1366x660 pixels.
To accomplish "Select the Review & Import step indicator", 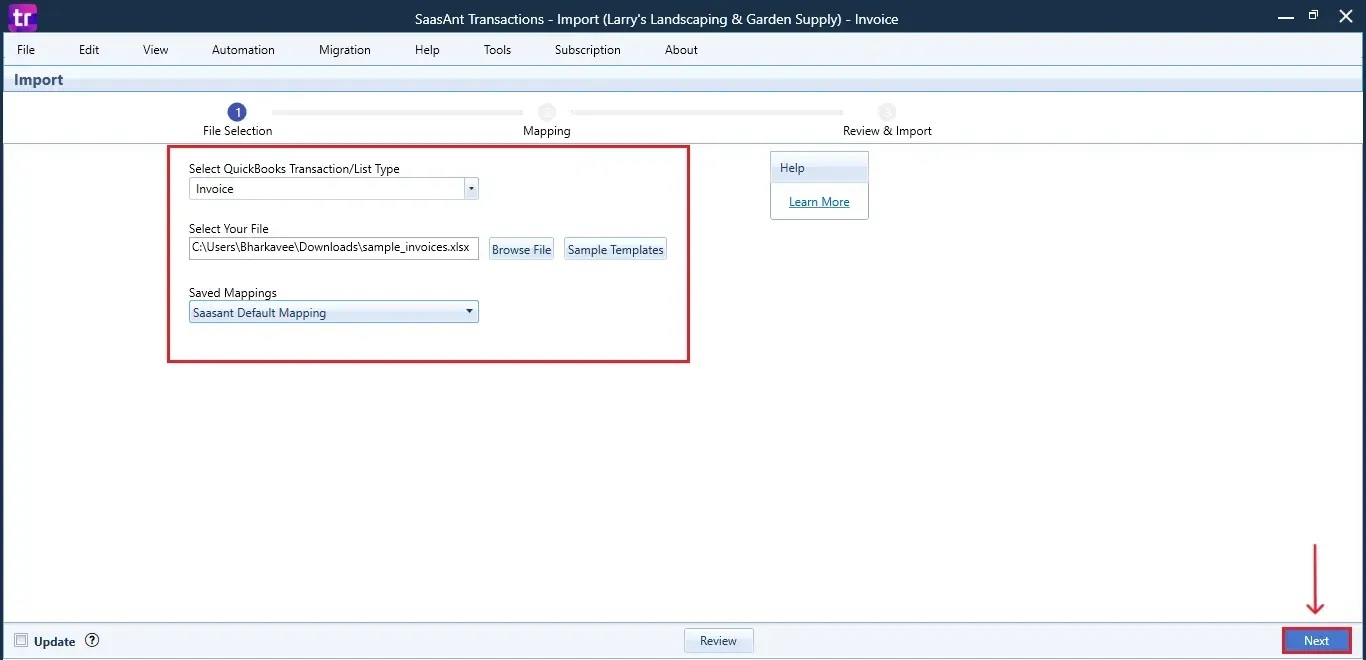I will click(887, 112).
